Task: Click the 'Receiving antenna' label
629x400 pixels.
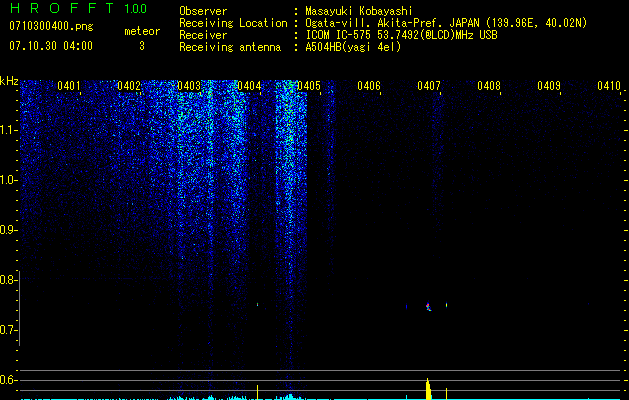Action: pyautogui.click(x=230, y=47)
